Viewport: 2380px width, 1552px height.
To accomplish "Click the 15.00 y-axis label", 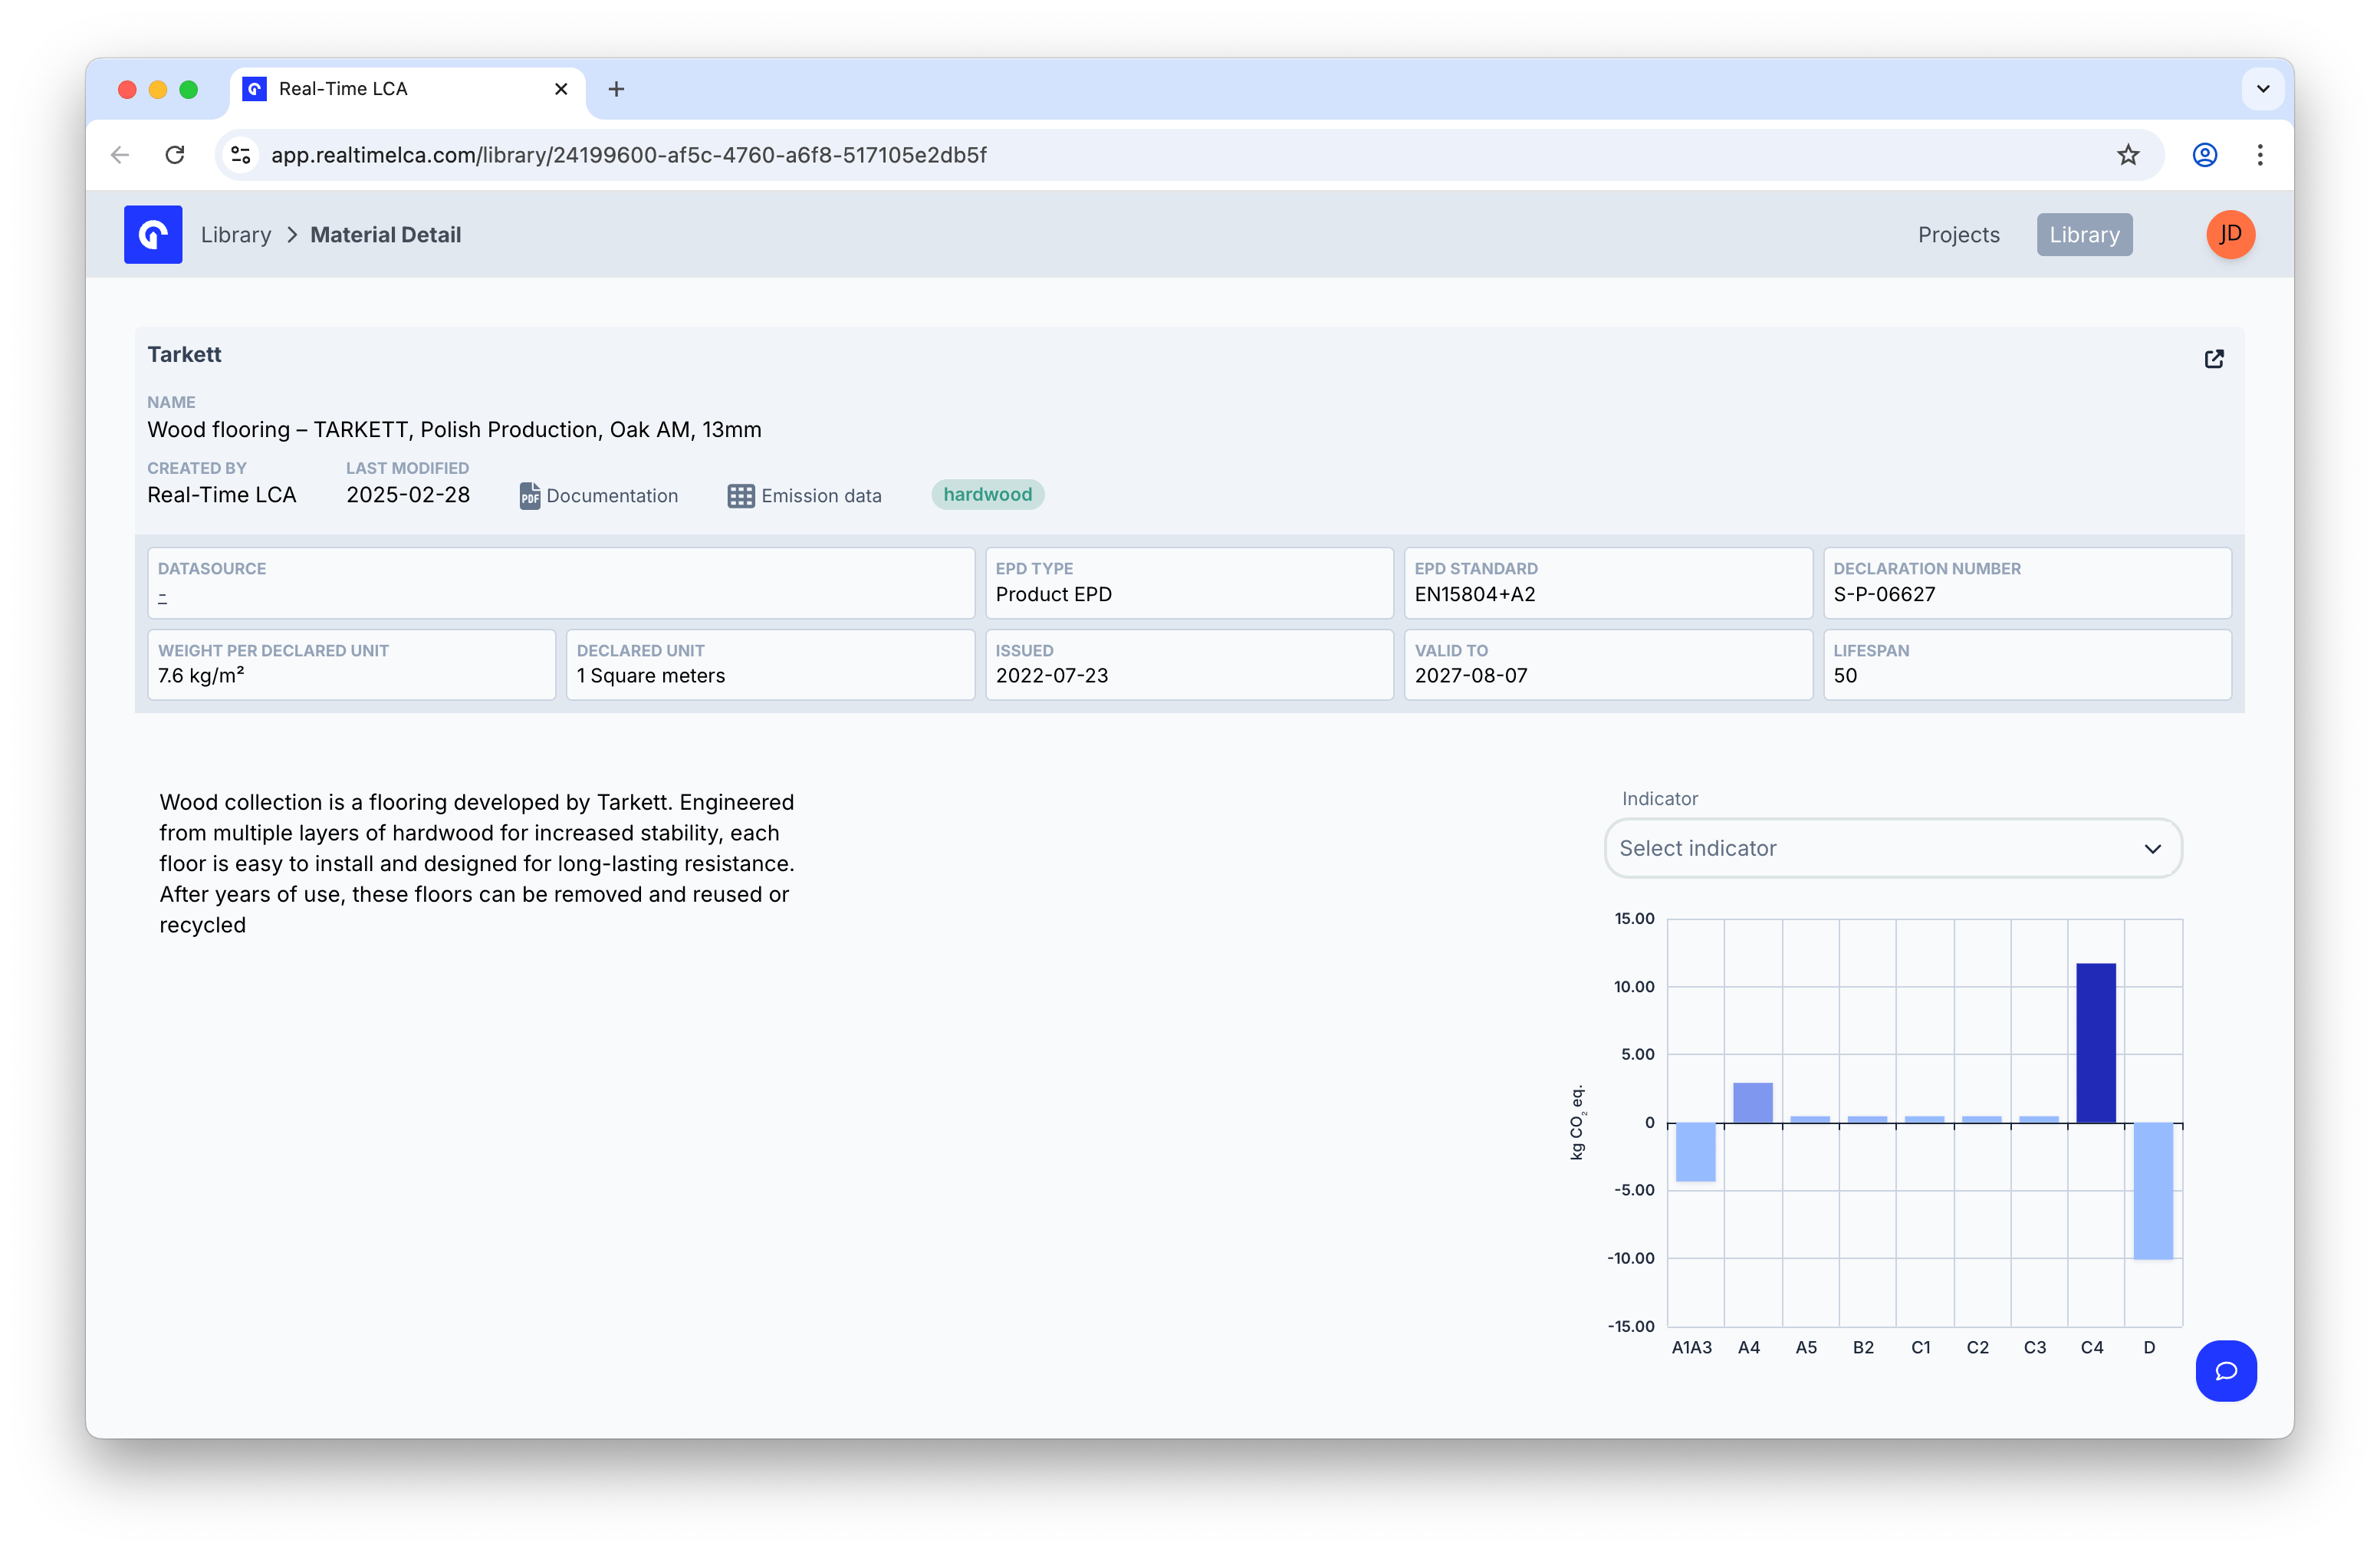I will click(1634, 919).
